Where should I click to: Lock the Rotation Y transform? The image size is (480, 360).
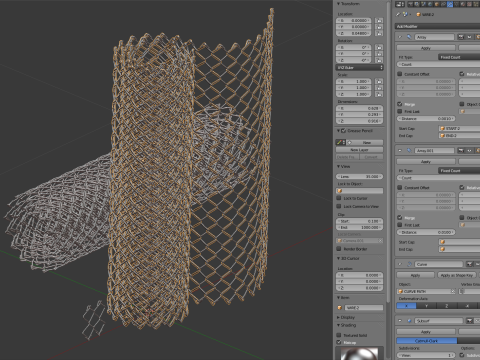coord(379,54)
